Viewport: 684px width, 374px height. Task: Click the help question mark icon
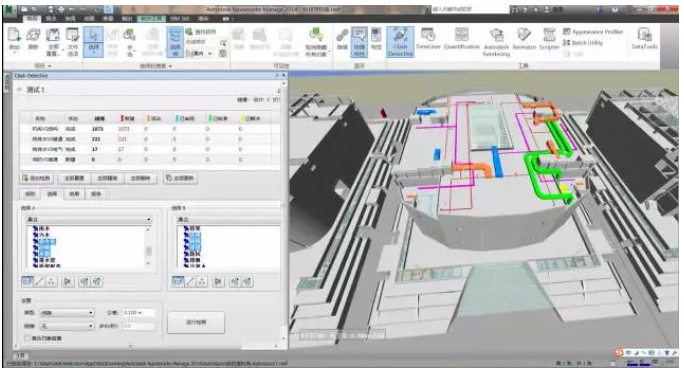pyautogui.click(x=615, y=9)
